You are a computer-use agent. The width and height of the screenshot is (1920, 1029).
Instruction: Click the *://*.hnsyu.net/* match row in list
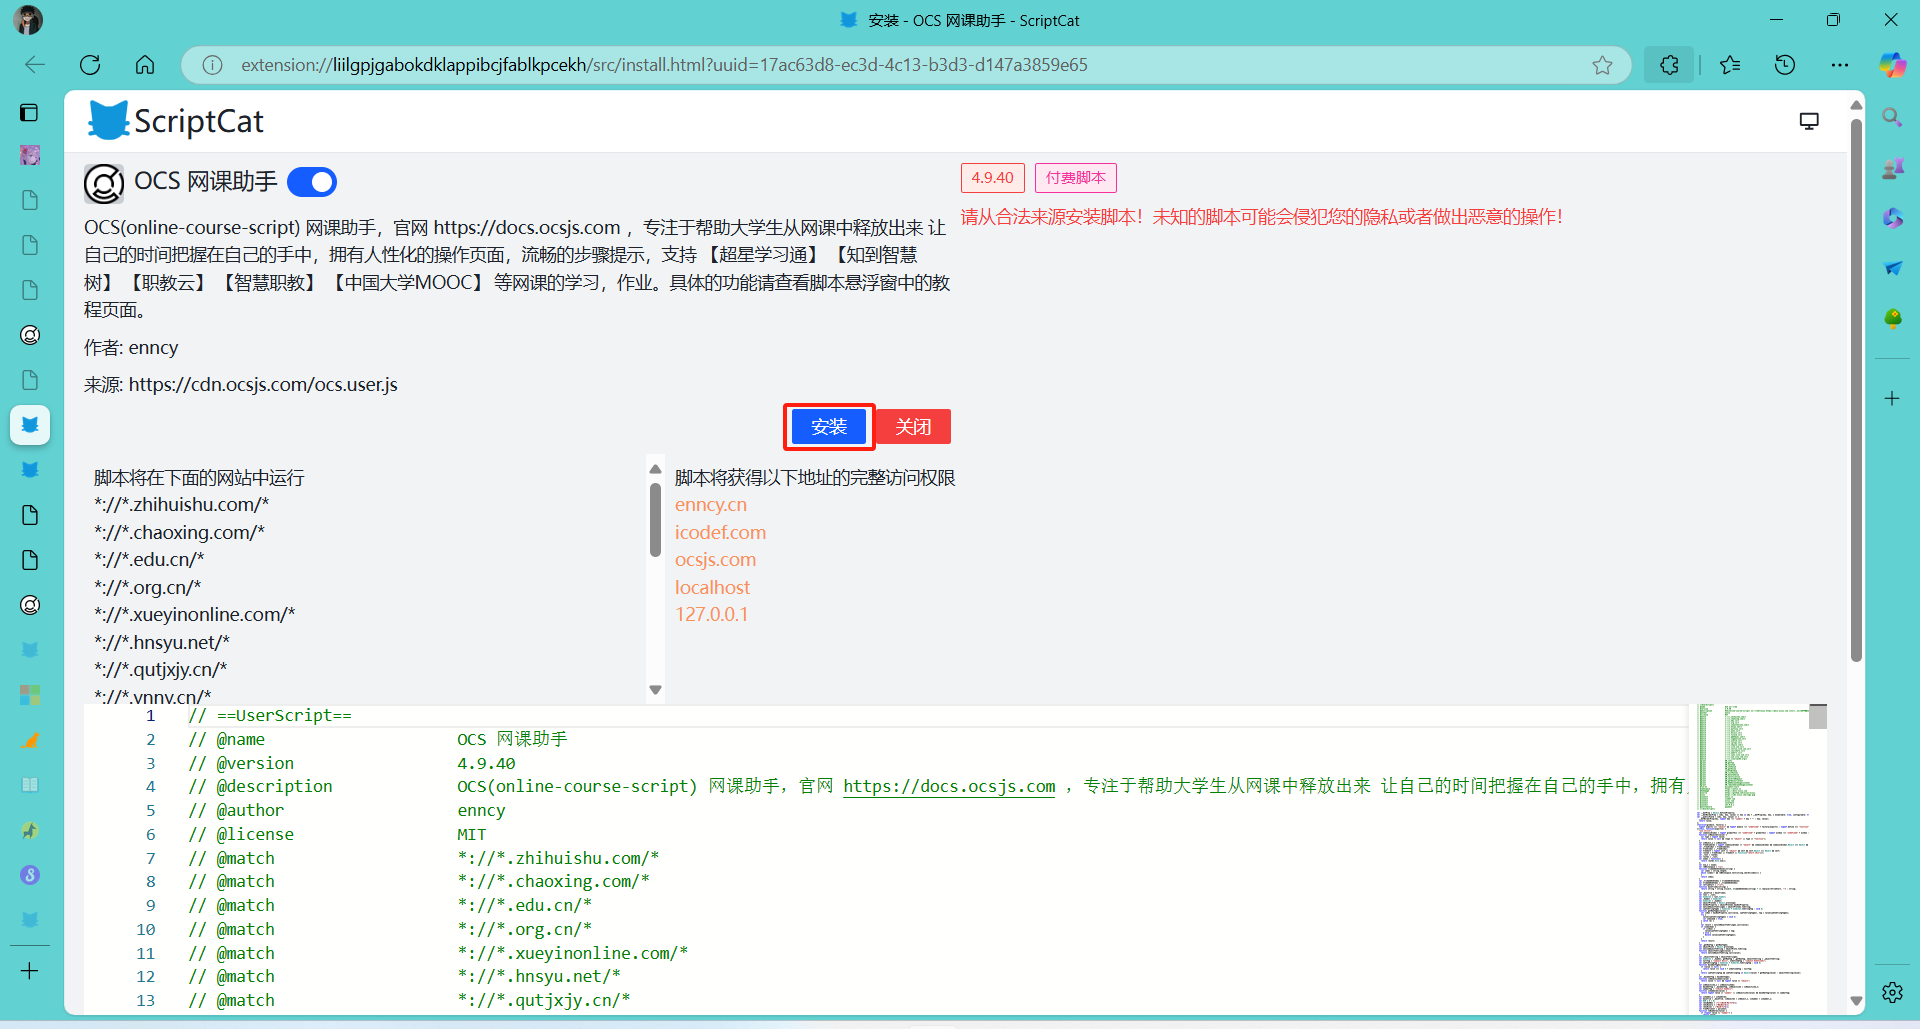[162, 642]
